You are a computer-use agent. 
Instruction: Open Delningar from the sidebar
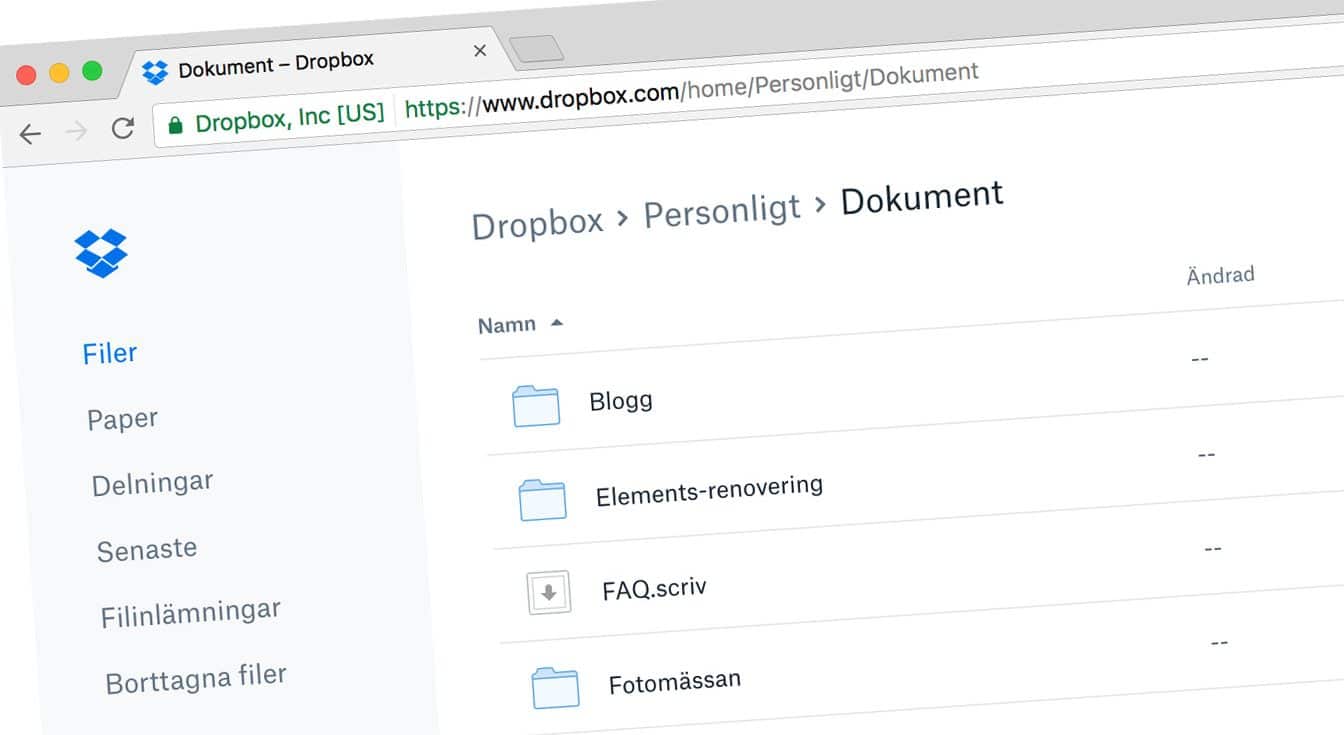coord(151,483)
